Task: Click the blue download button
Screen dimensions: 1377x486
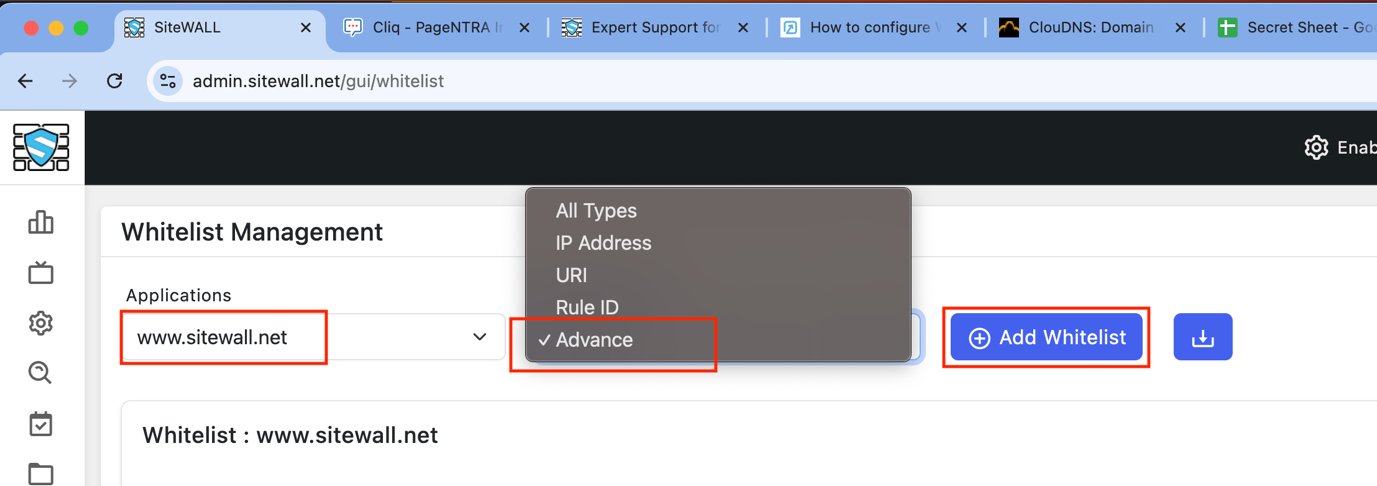Action: tap(1202, 338)
